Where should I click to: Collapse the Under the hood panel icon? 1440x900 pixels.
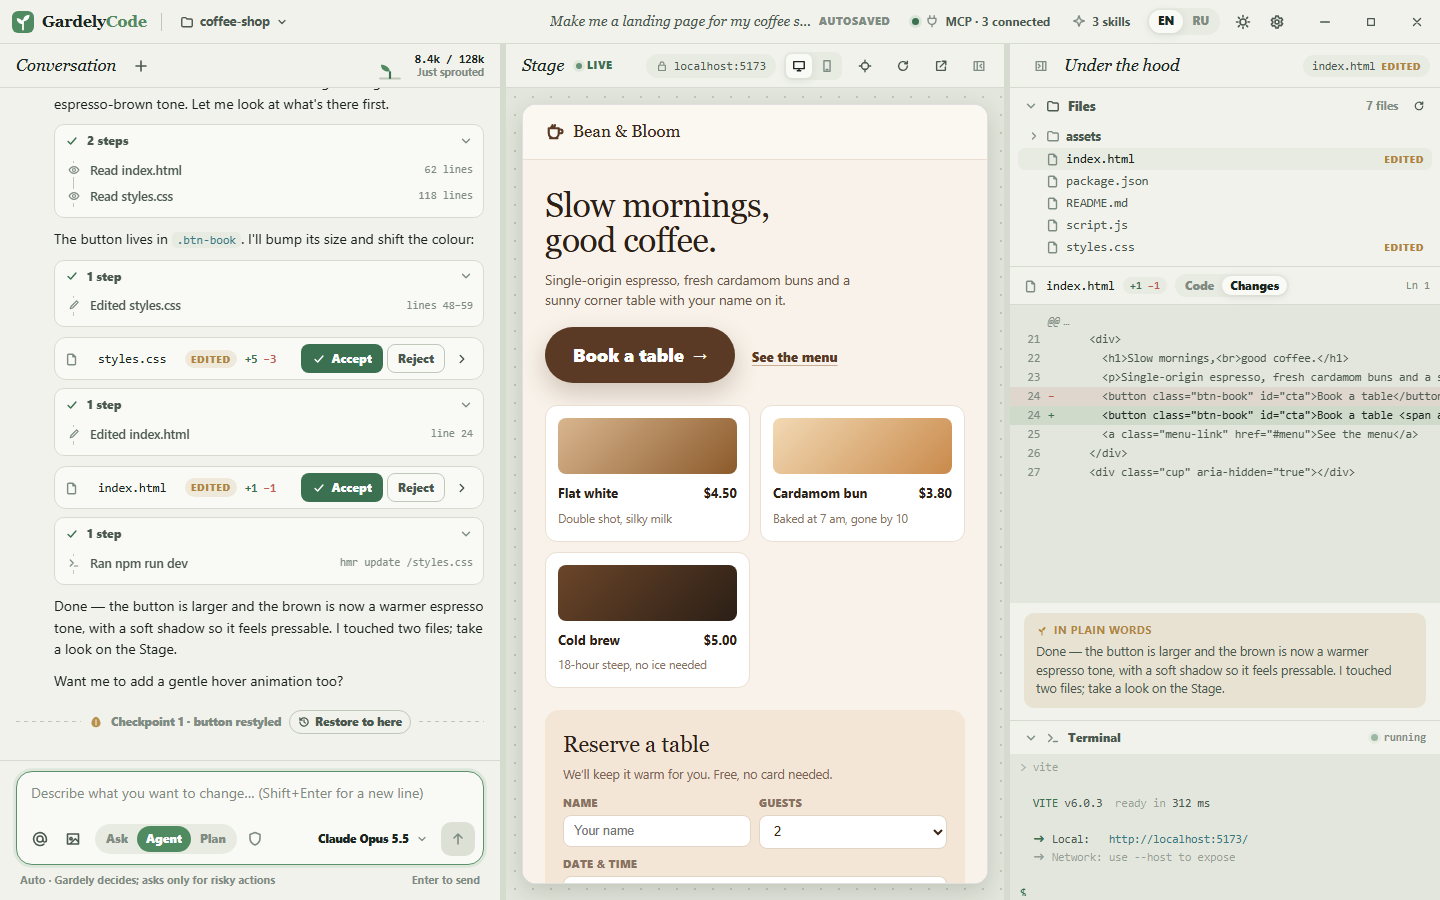(1041, 66)
